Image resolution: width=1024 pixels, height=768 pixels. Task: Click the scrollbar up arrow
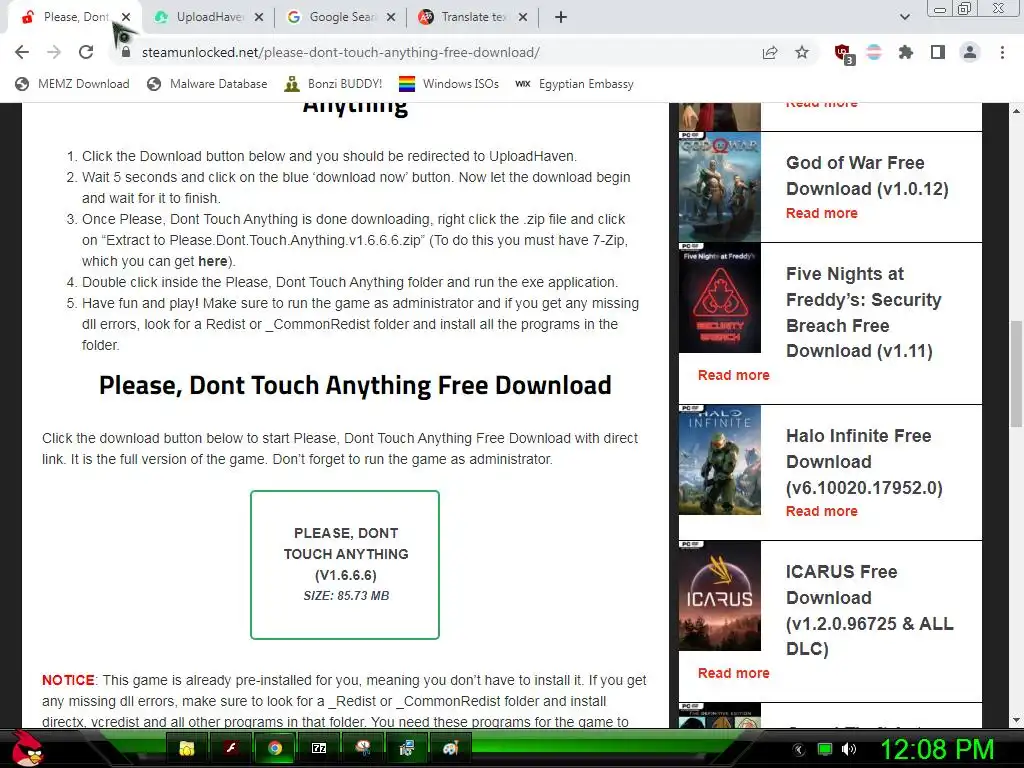[1016, 110]
